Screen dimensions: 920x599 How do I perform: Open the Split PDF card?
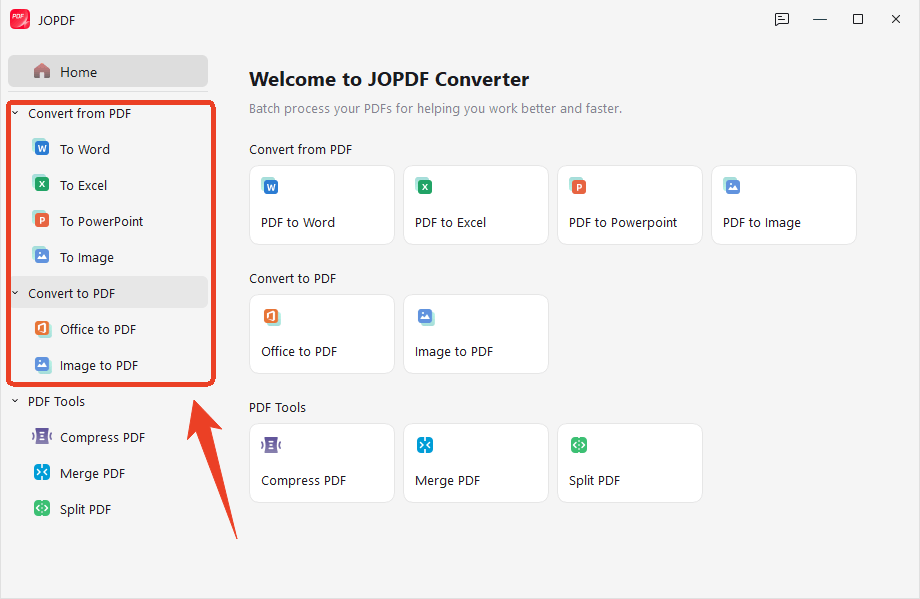(x=630, y=463)
